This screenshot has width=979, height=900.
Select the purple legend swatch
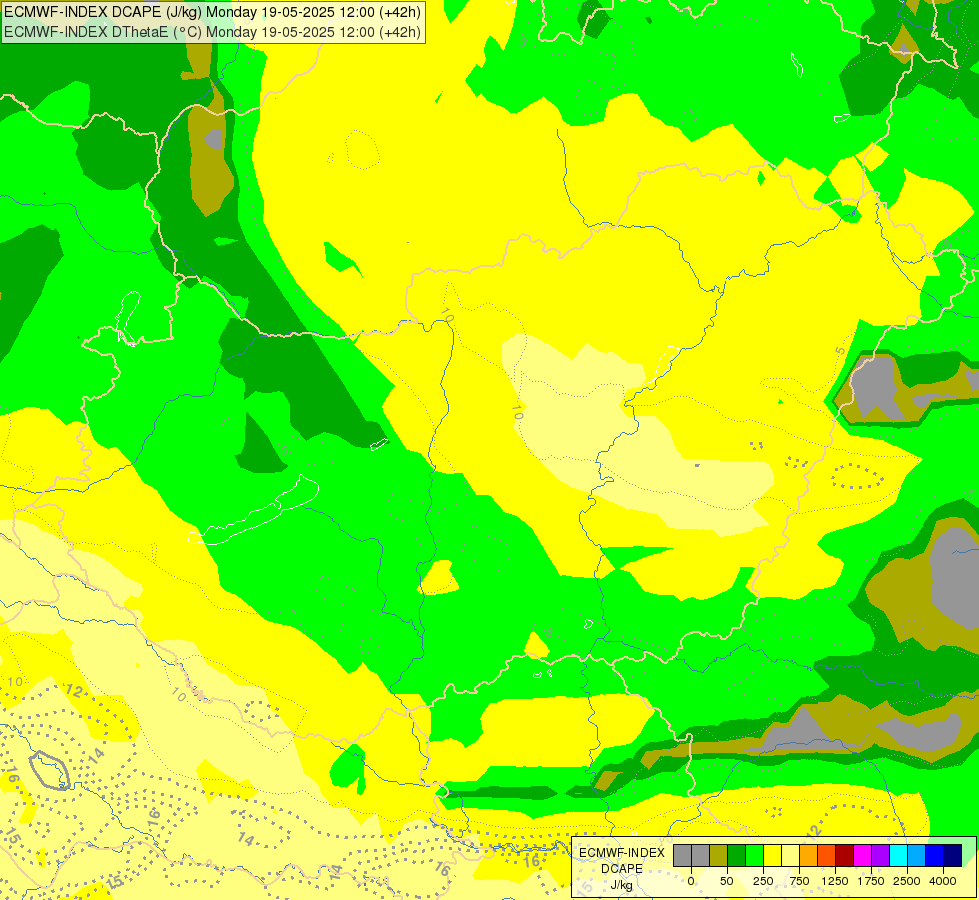click(880, 855)
